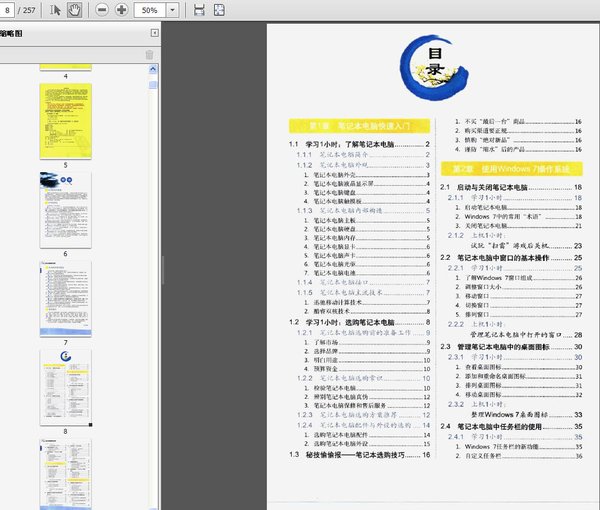Click TOC entry 1.1 学习1小时：了解笔记本电脑
This screenshot has width=600, height=510.
359,144
